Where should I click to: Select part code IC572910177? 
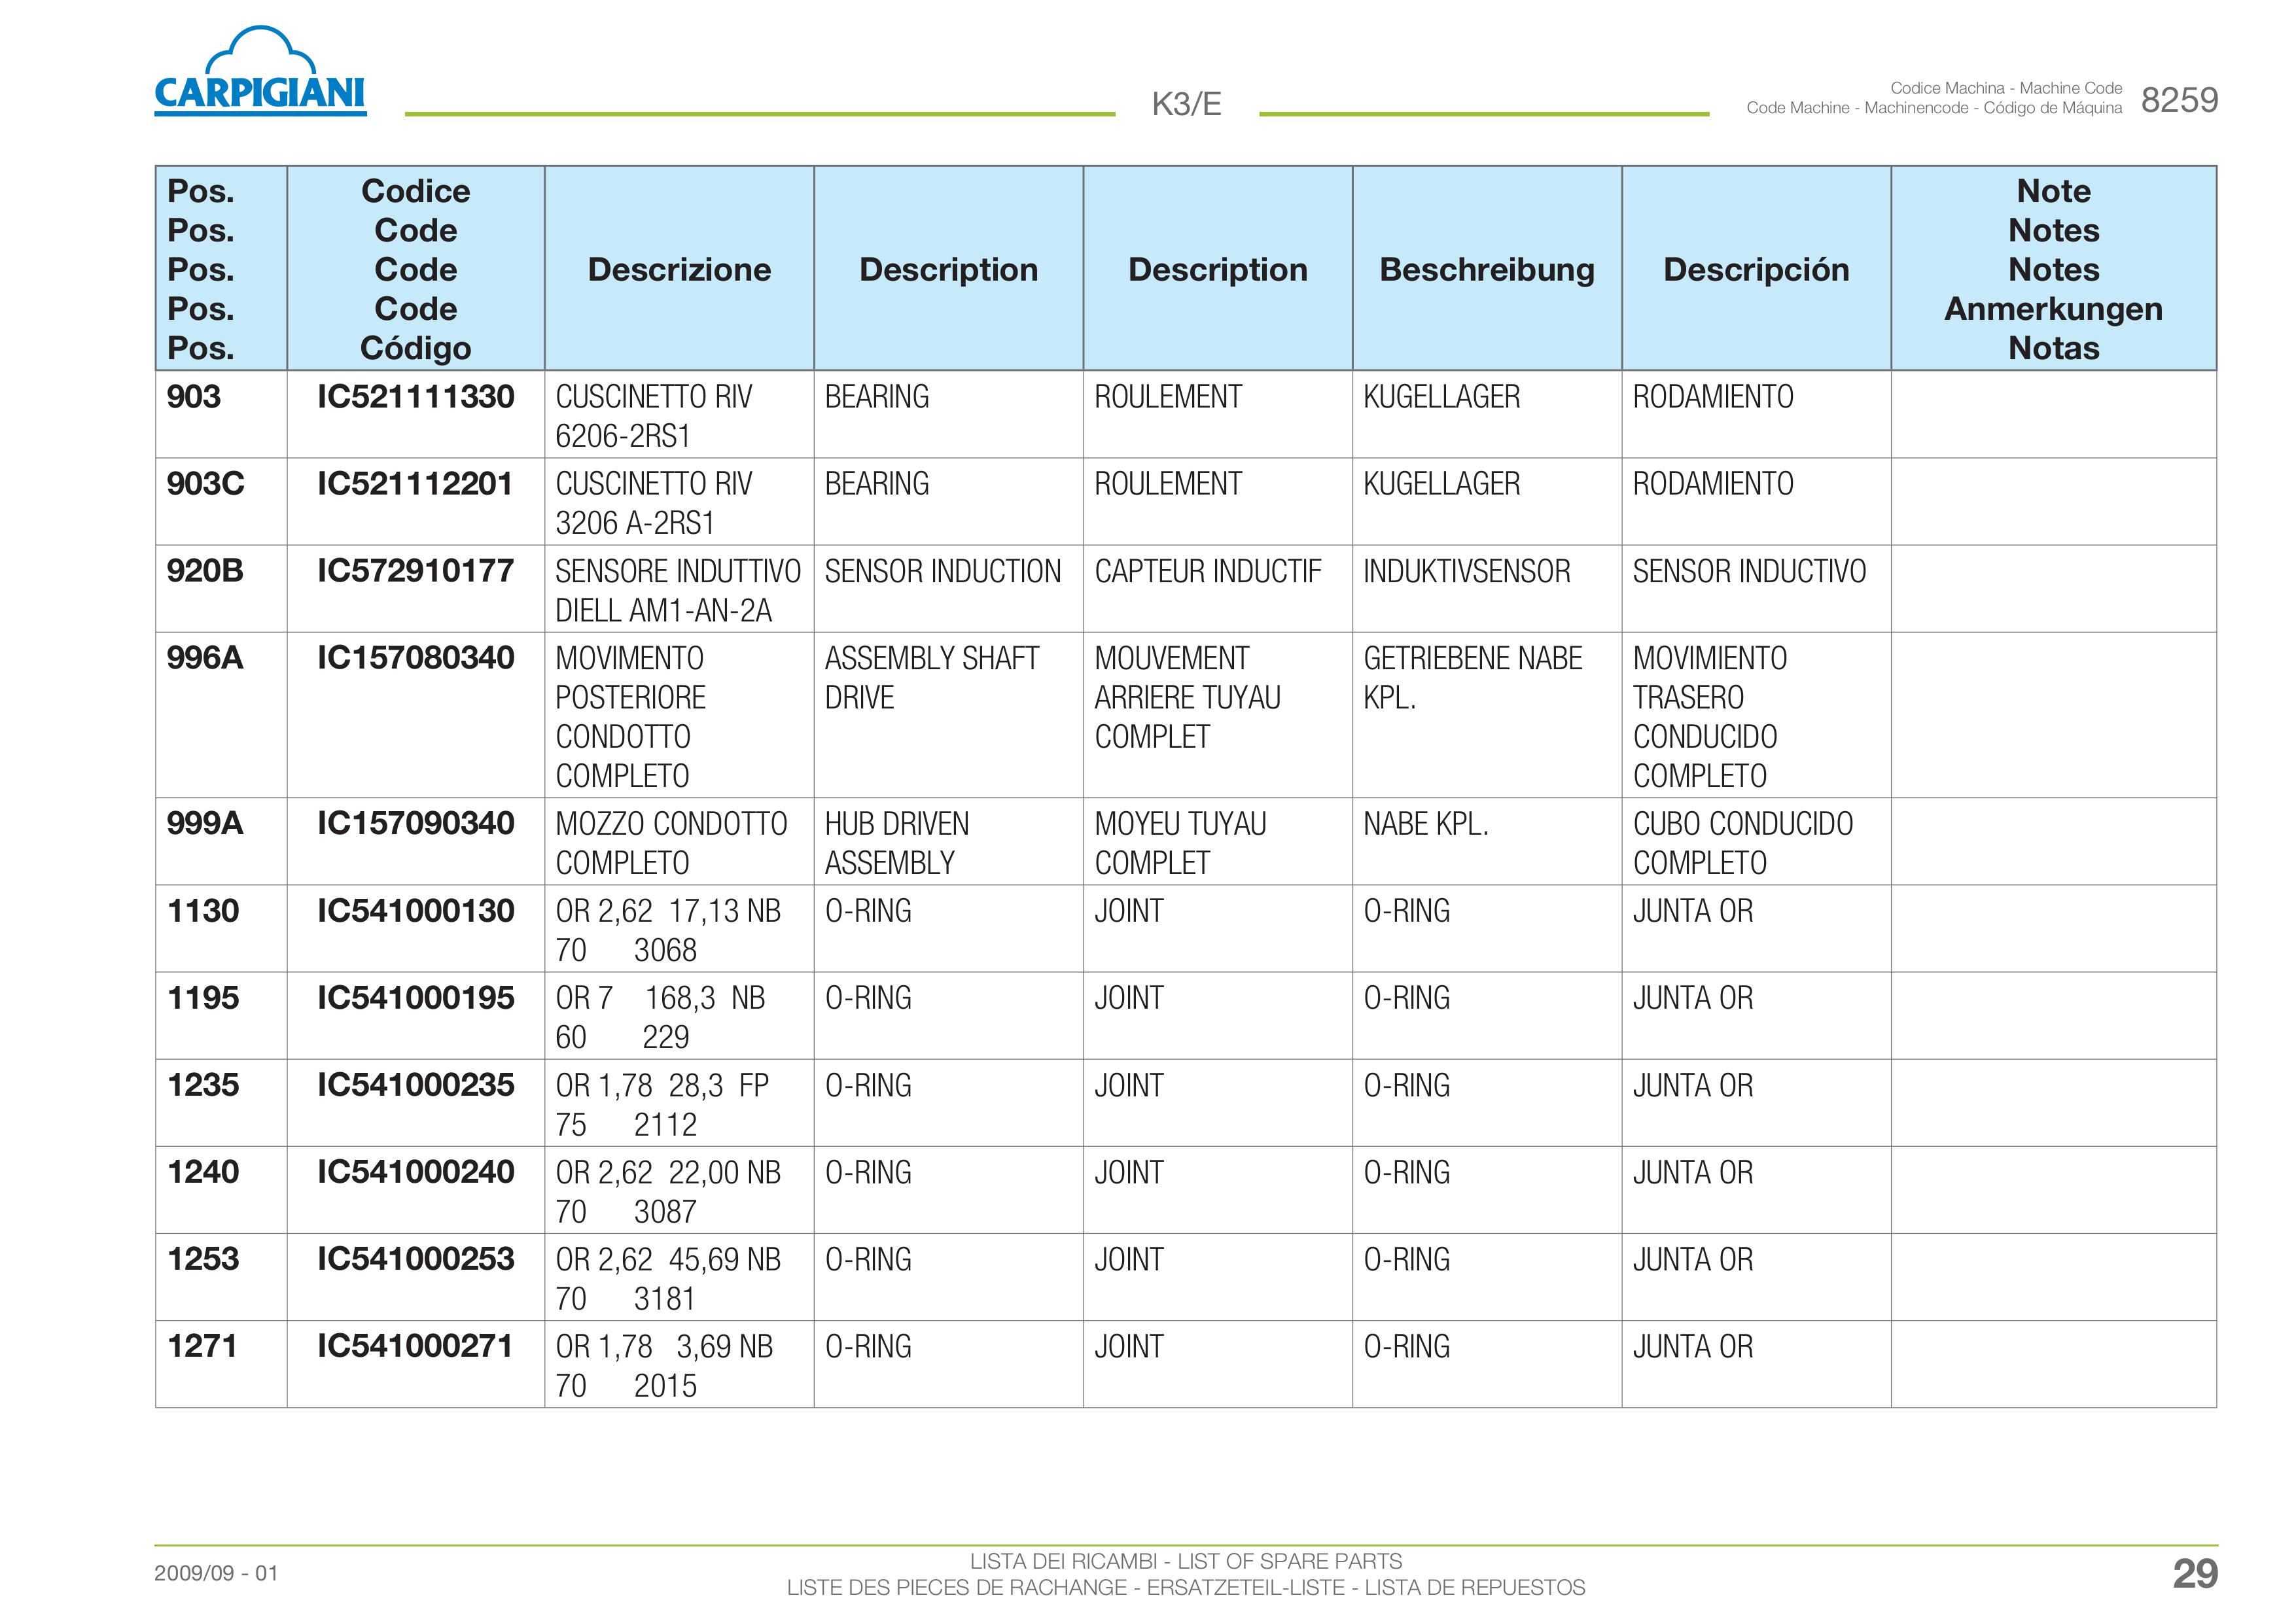[415, 571]
